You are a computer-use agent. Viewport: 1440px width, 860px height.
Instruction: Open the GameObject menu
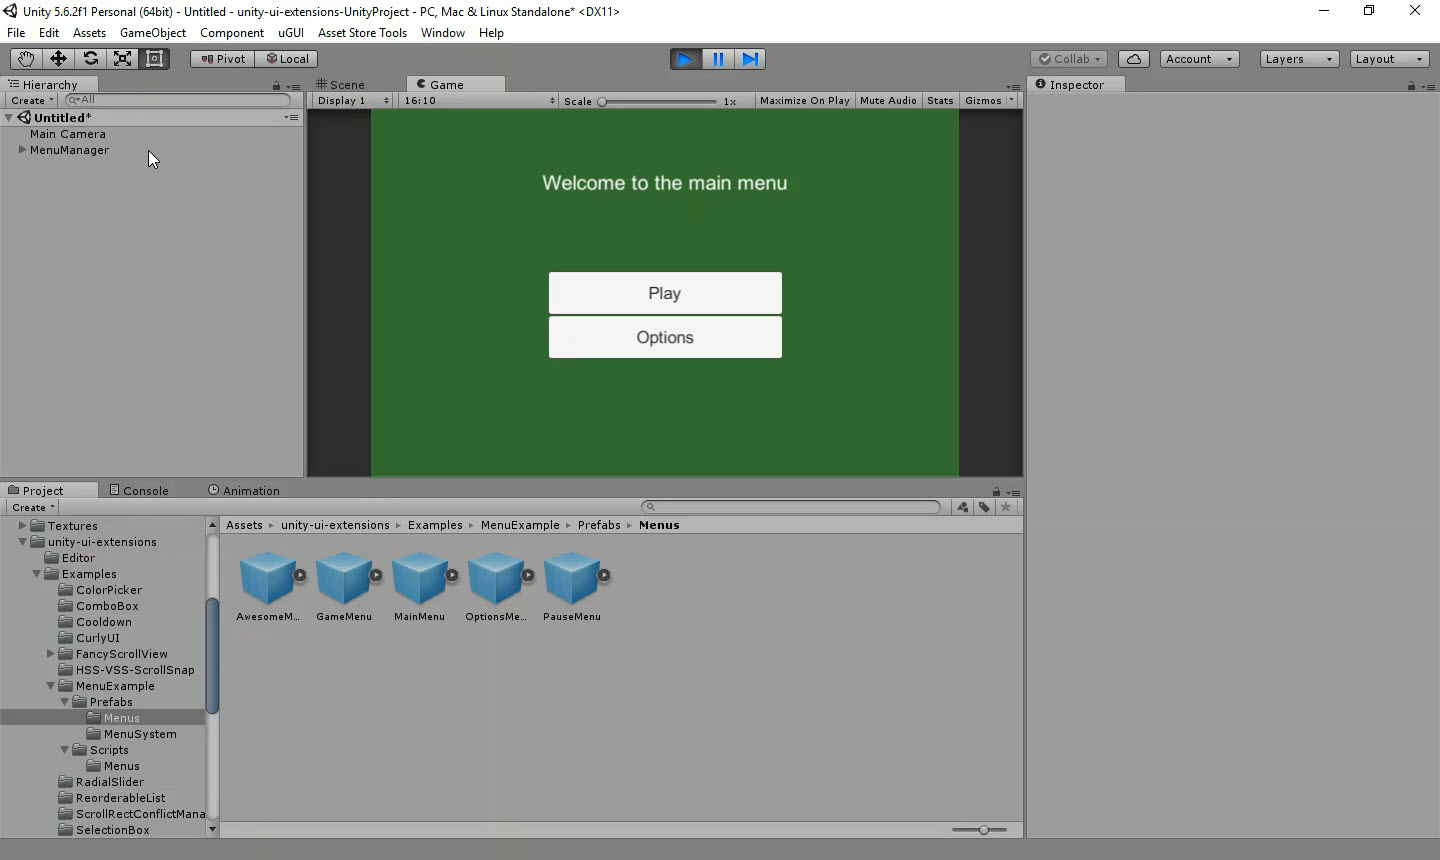153,33
